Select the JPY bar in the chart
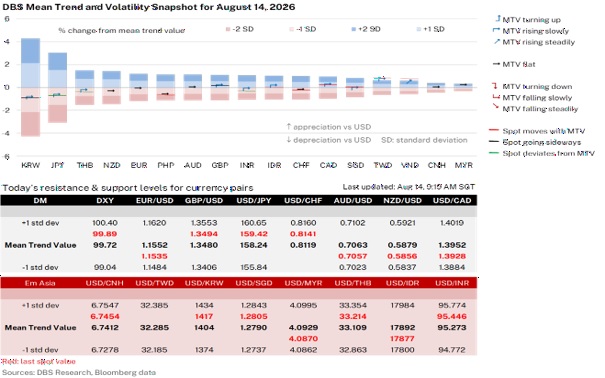This screenshot has height=378, width=605. tap(57, 88)
